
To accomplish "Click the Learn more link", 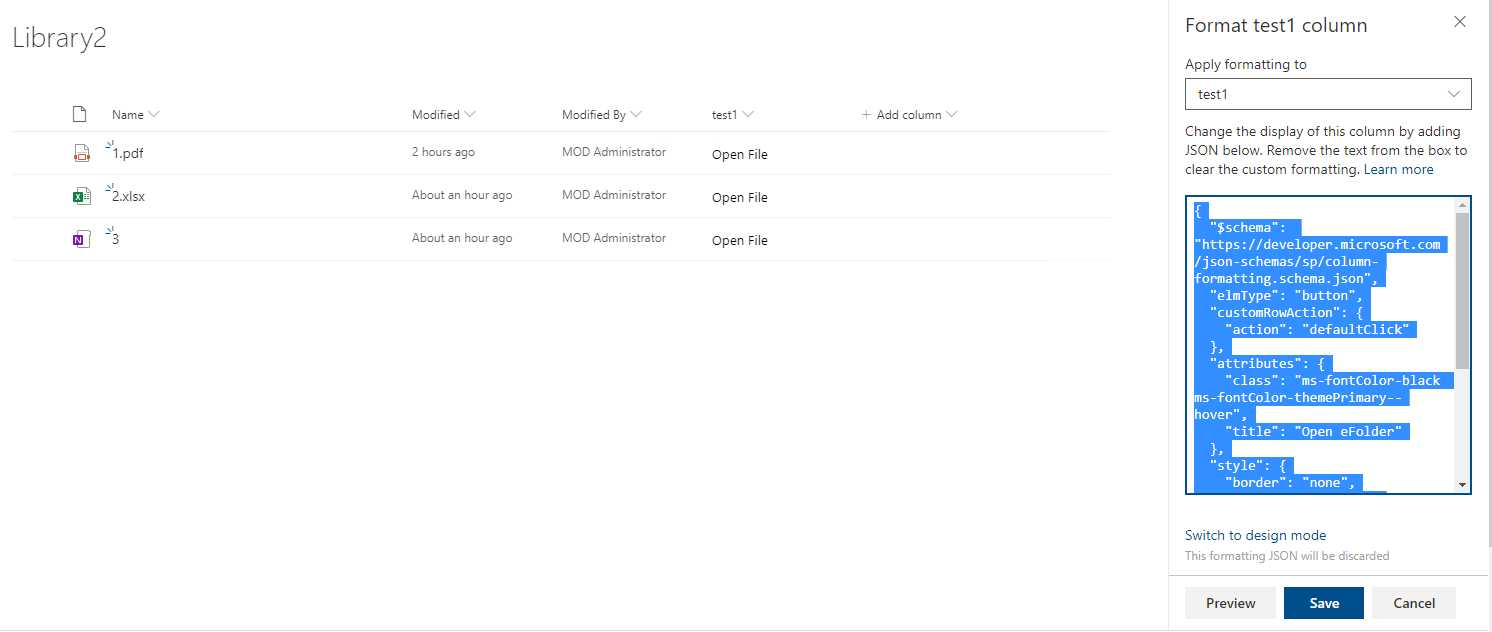I will [x=1398, y=170].
